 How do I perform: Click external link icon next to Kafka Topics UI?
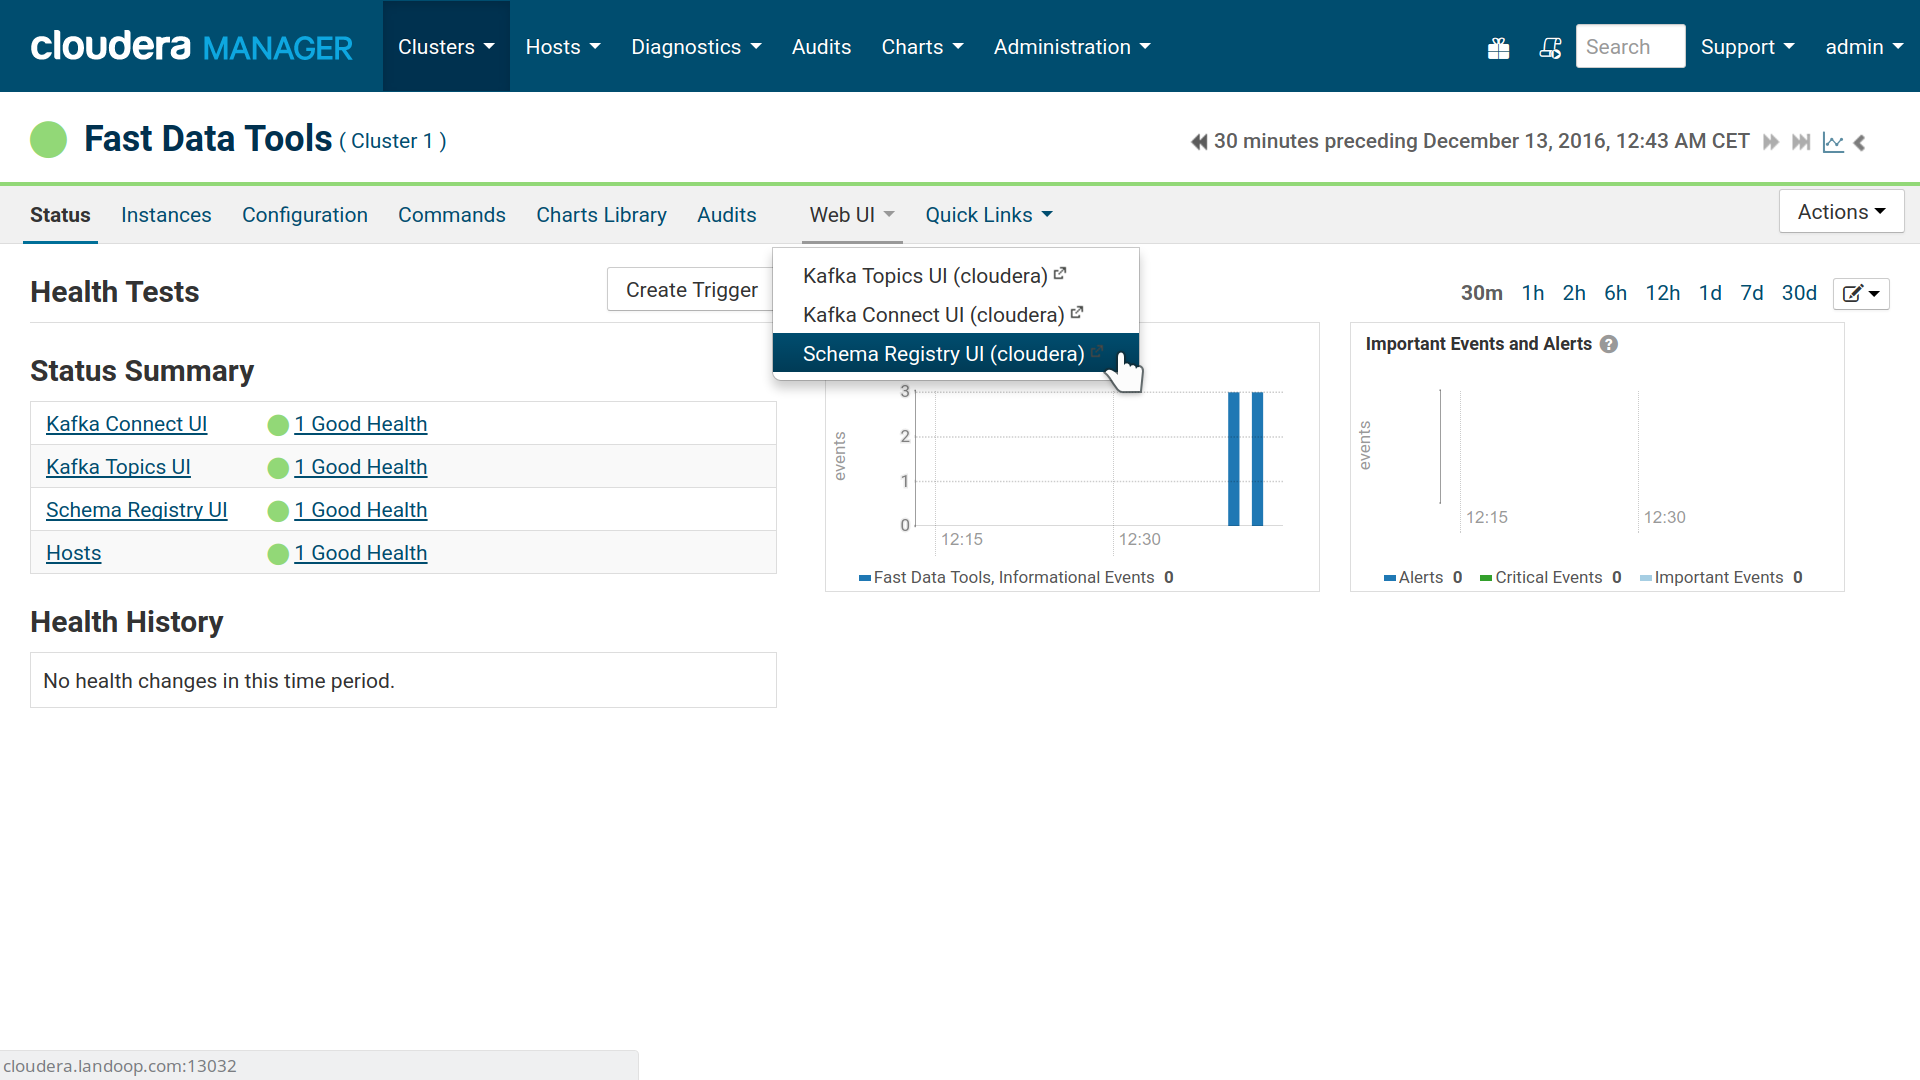1060,273
